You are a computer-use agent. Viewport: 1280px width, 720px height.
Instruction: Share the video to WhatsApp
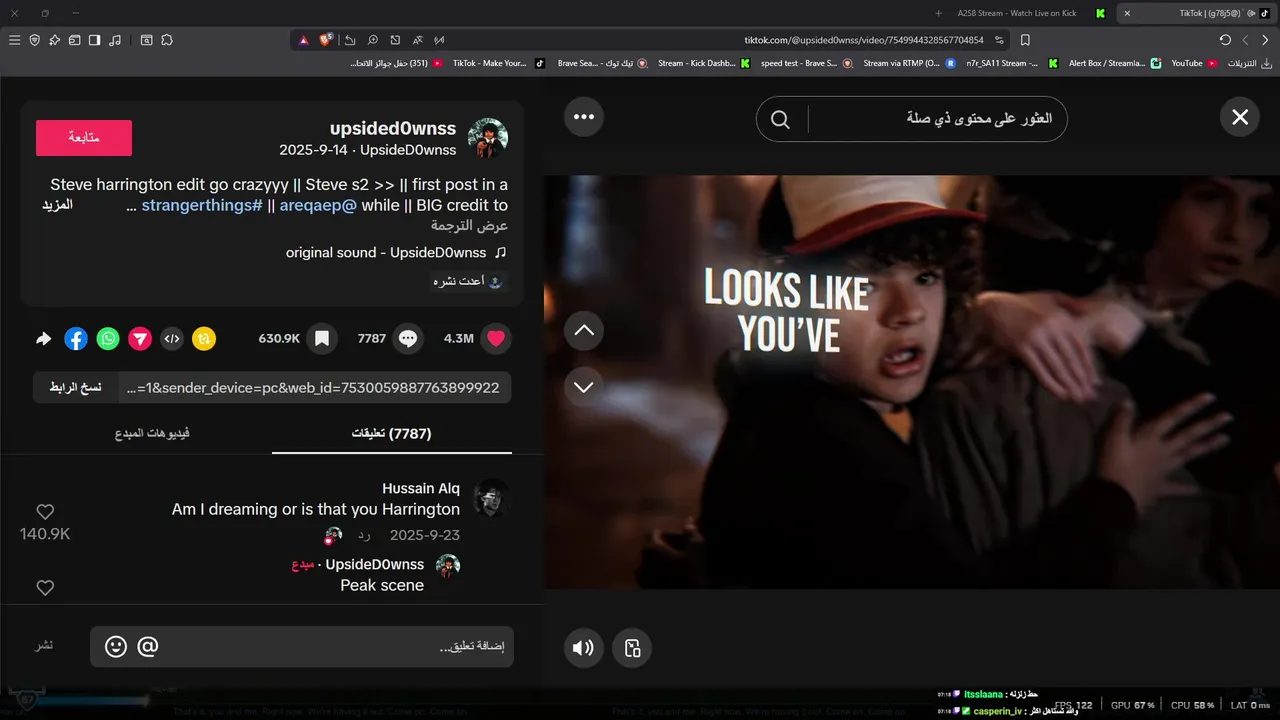pyautogui.click(x=108, y=339)
